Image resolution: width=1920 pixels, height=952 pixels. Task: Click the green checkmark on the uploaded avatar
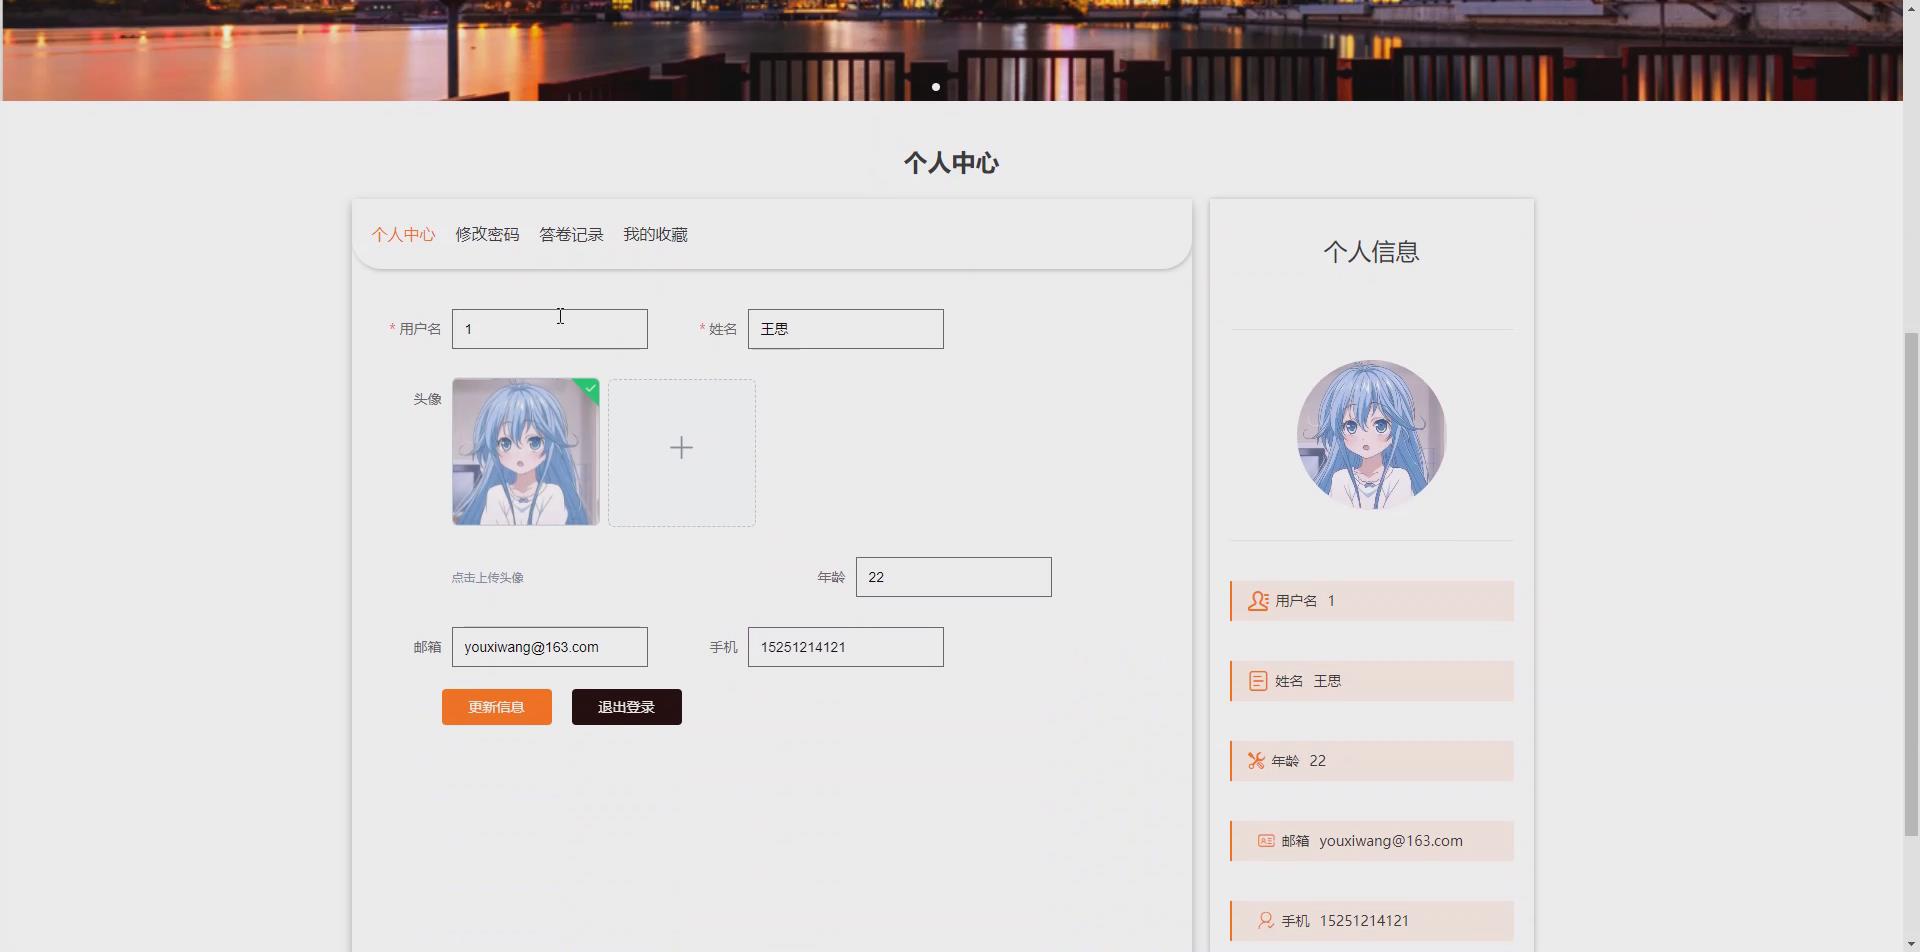tap(590, 387)
